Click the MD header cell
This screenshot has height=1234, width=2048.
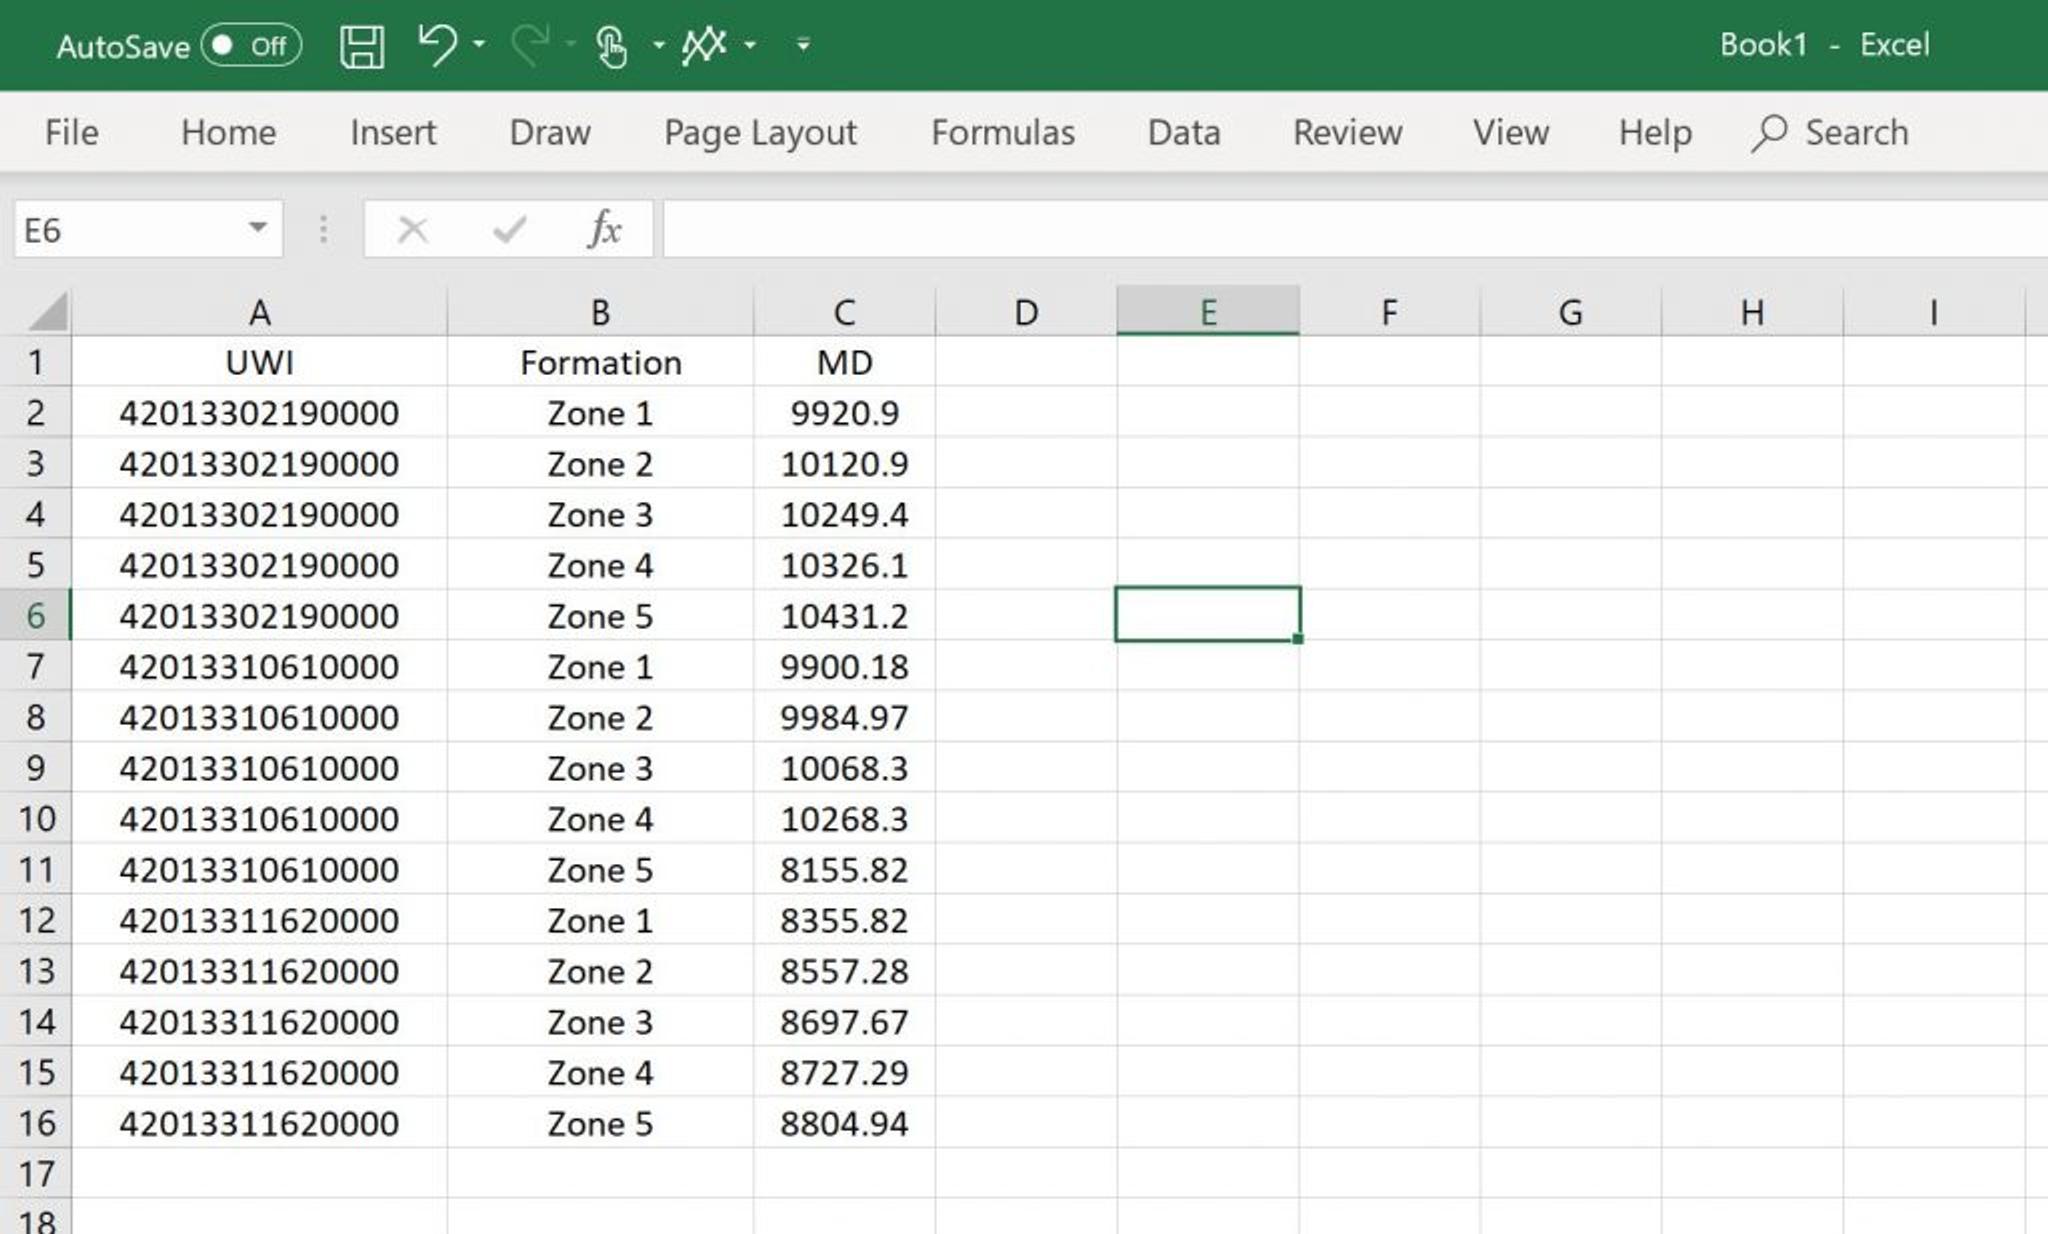coord(845,362)
